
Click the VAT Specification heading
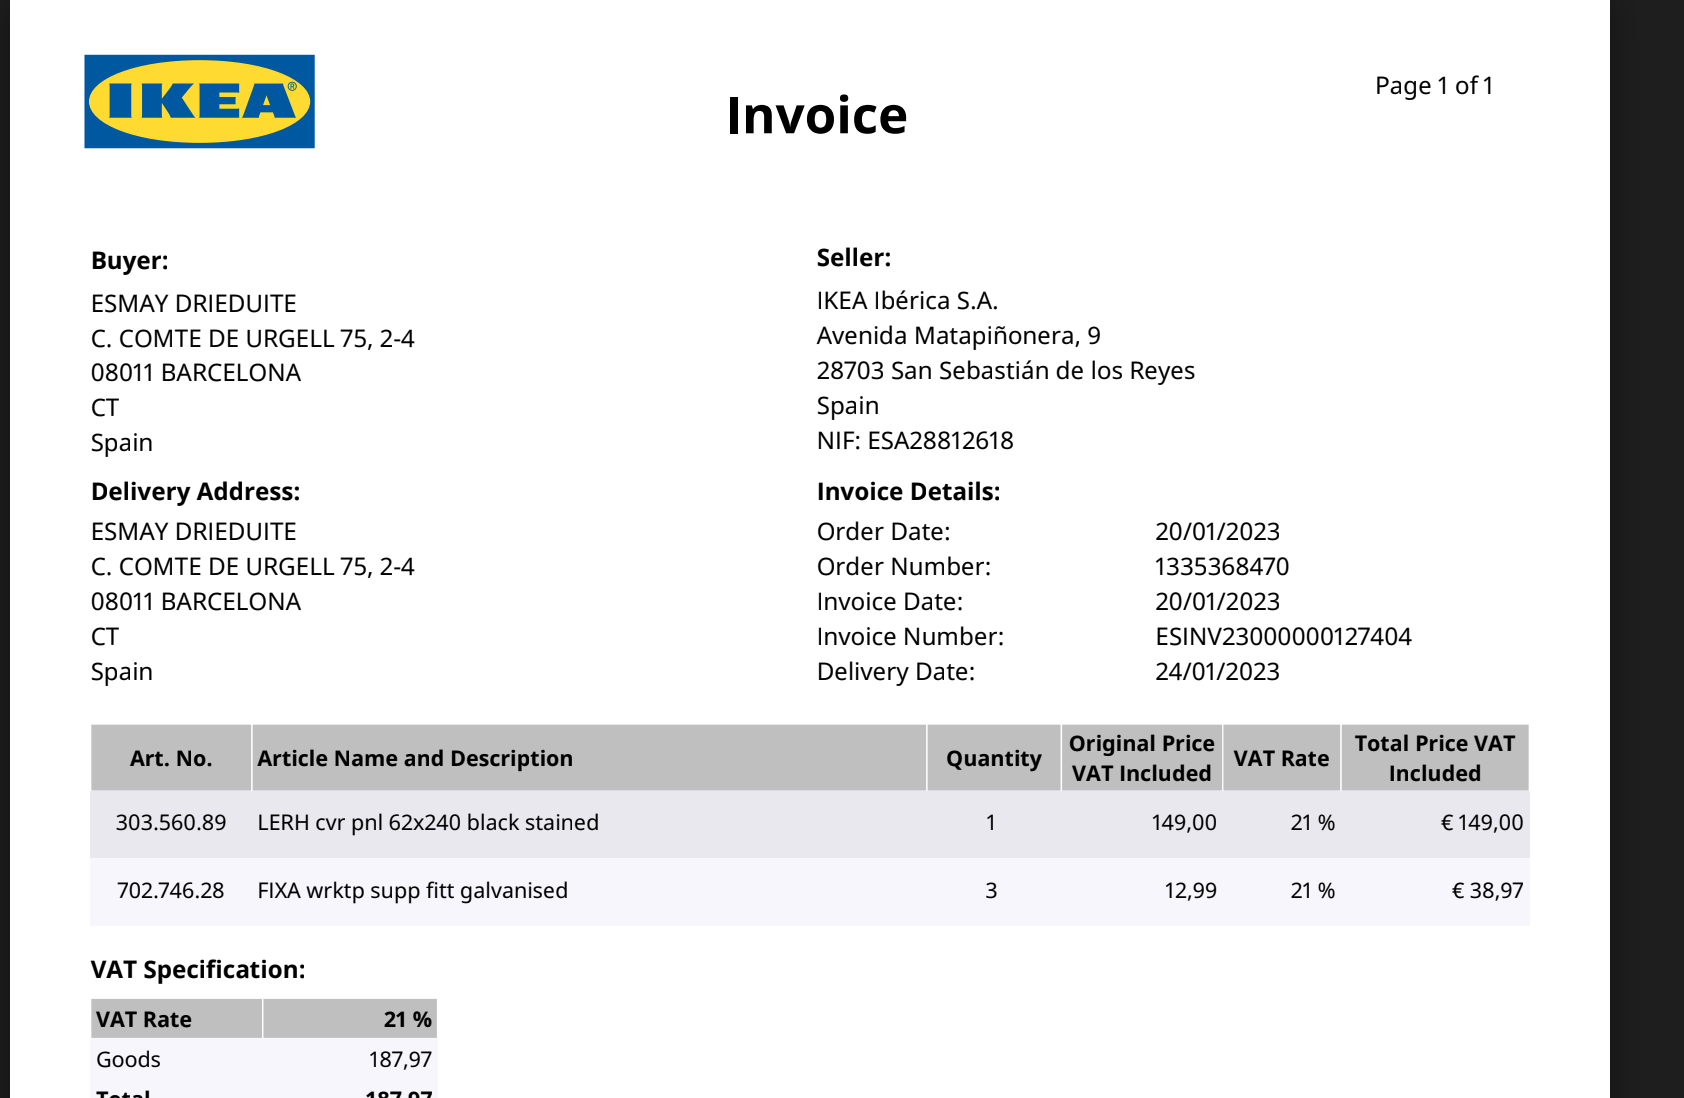[198, 970]
